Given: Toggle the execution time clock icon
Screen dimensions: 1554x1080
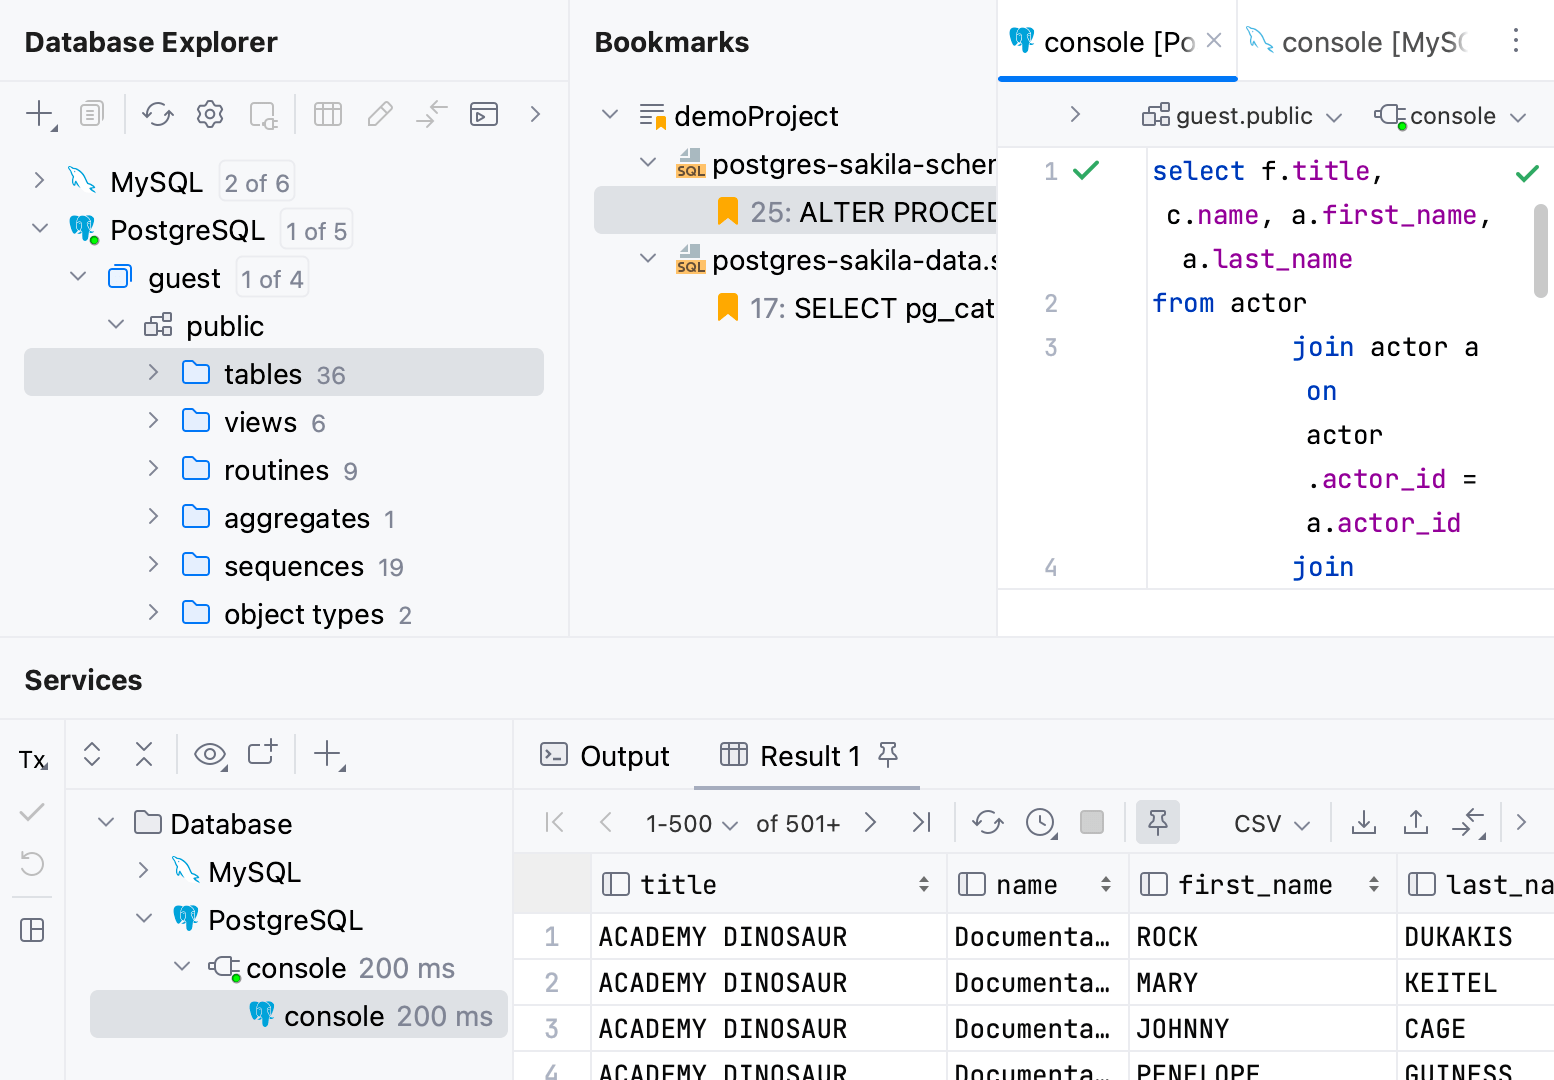Looking at the screenshot, I should point(1040,822).
